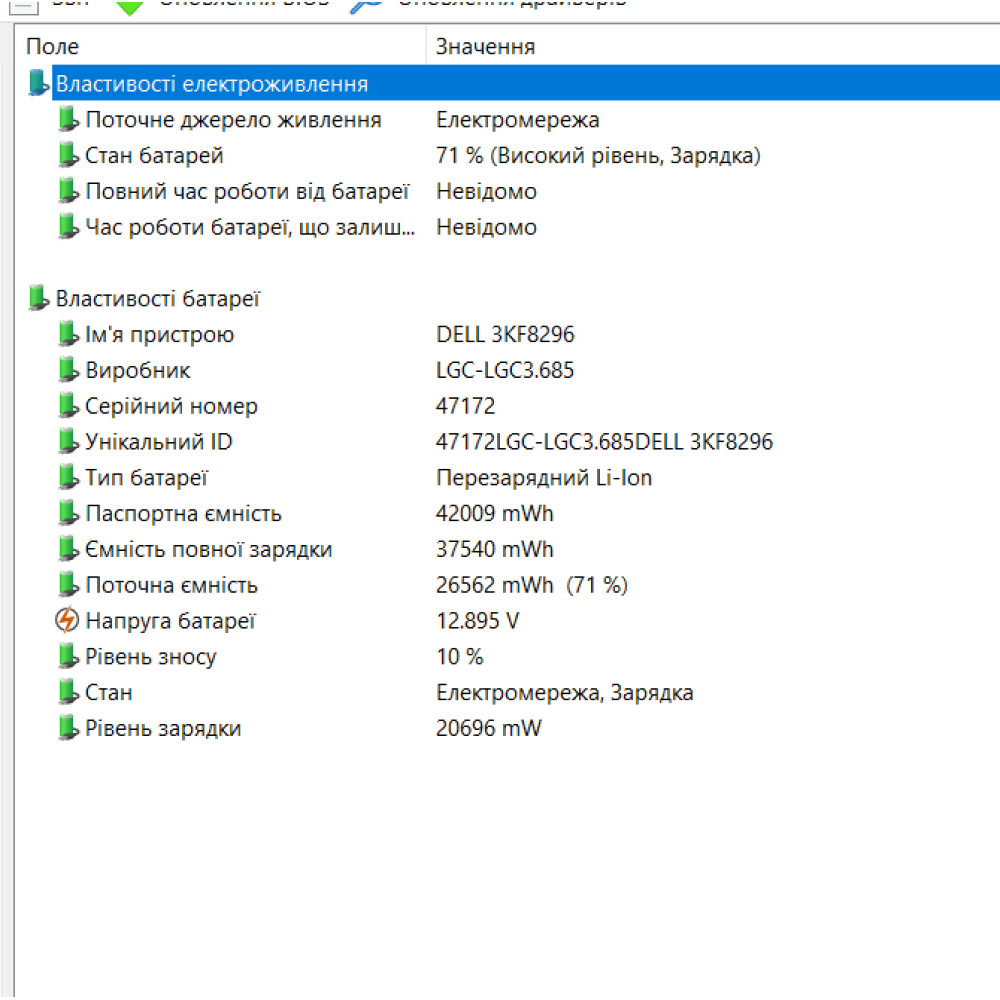
Task: Click the blue driver update icon
Action: pos(360,6)
